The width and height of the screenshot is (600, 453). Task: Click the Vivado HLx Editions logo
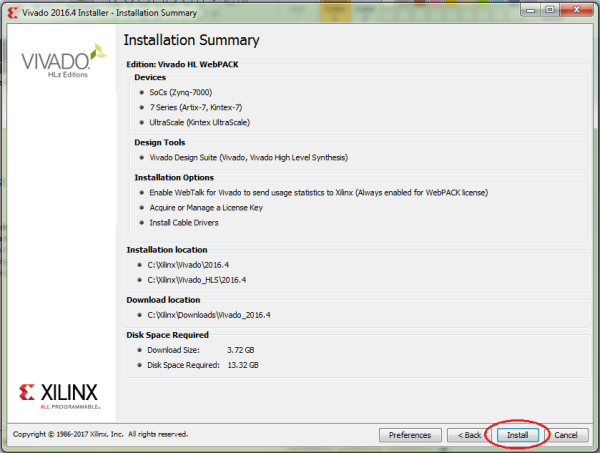[64, 61]
